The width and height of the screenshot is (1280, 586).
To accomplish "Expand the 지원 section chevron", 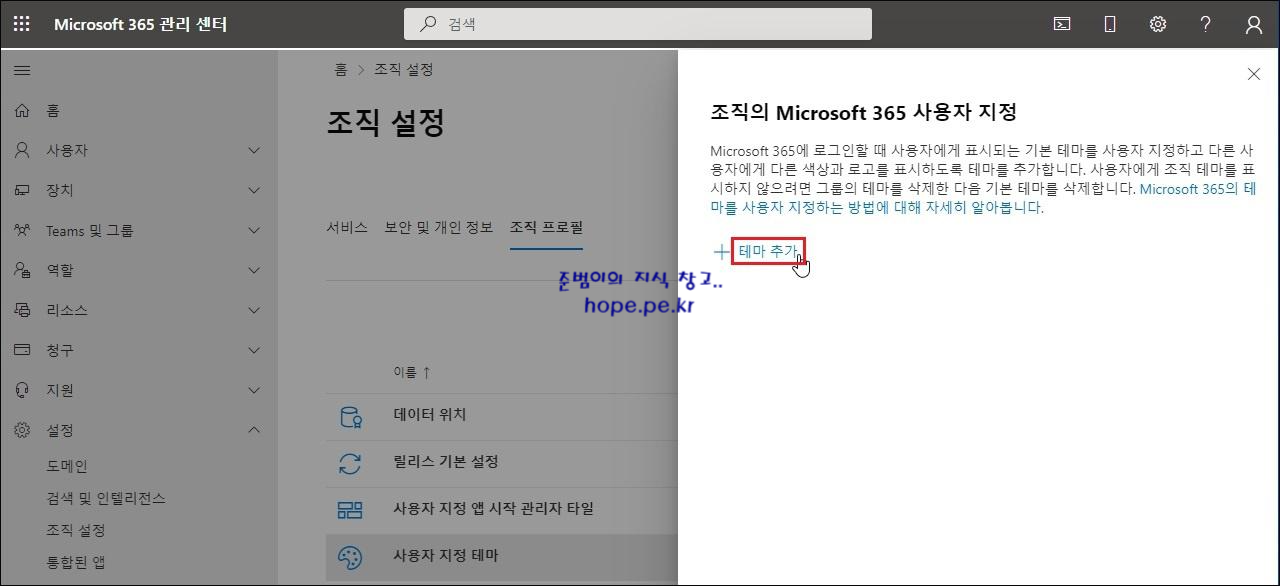I will [x=254, y=390].
